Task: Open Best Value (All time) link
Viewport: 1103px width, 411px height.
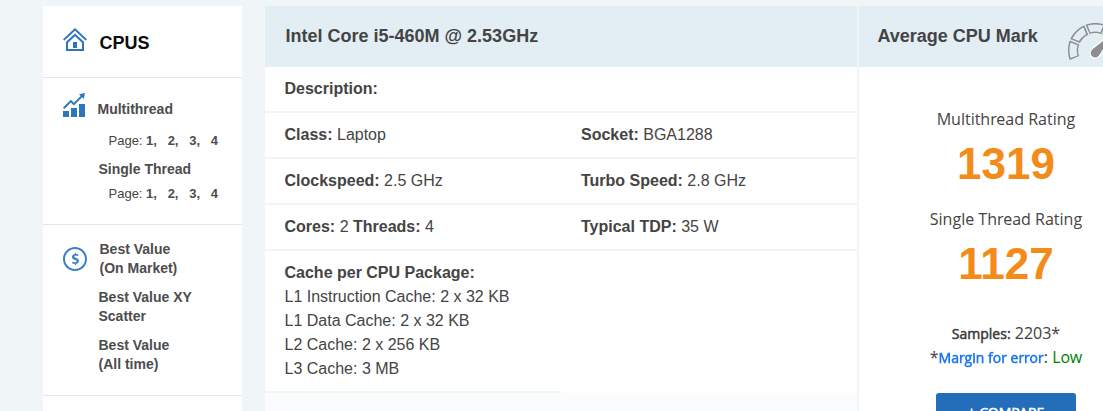Action: 133,354
